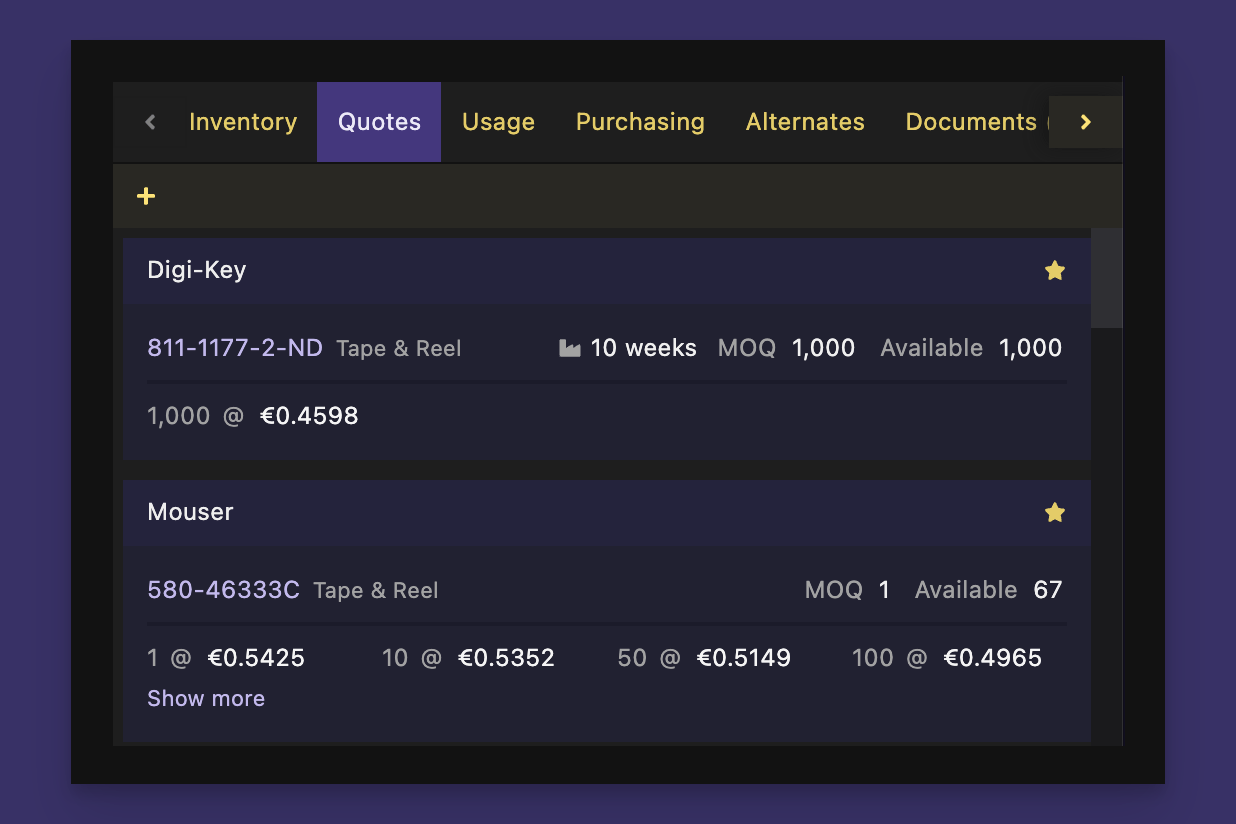Open the Alternates tab
1236x824 pixels.
pos(805,122)
